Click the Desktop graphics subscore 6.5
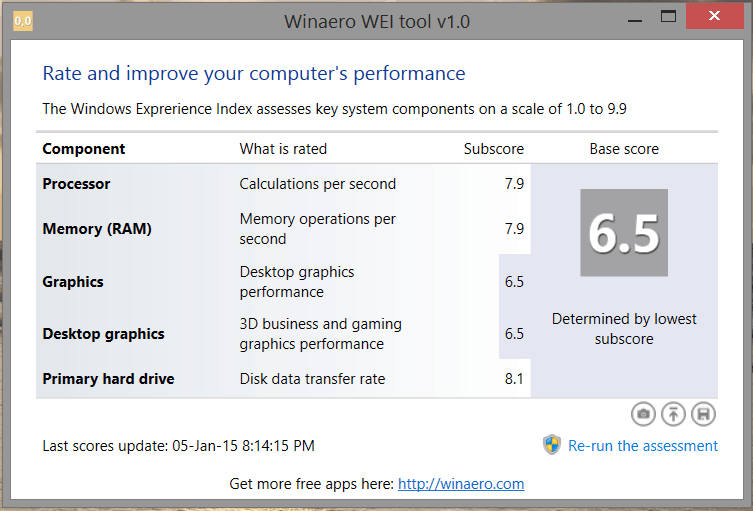Viewport: 753px width, 511px height. 514,334
